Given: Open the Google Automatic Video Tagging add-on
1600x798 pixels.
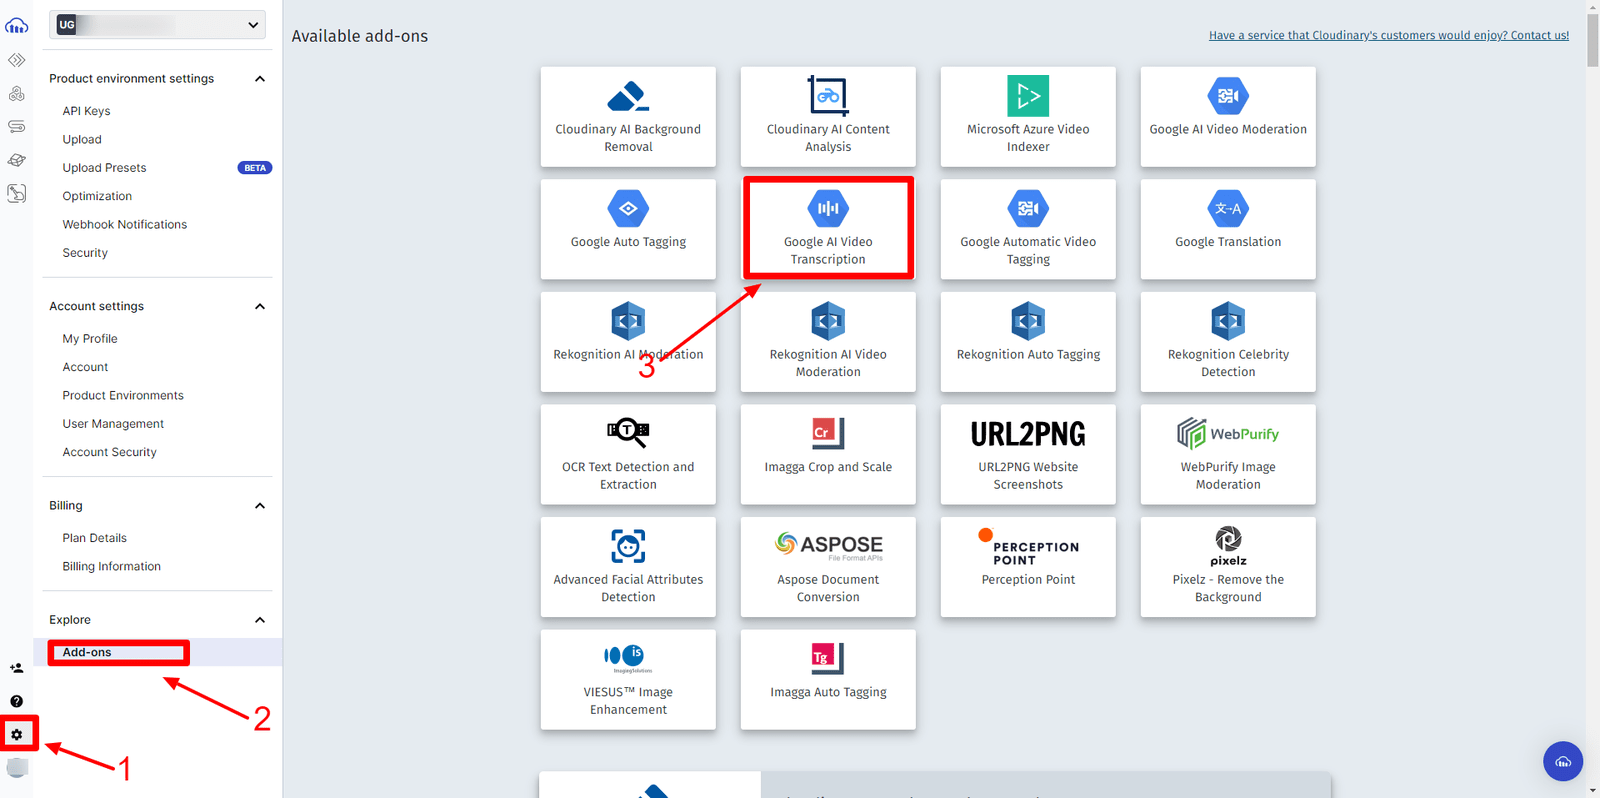Looking at the screenshot, I should [x=1028, y=229].
